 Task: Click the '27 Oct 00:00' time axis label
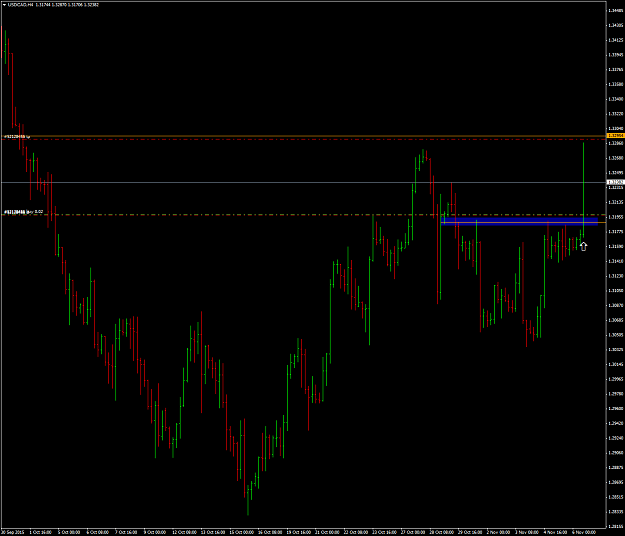tap(413, 532)
